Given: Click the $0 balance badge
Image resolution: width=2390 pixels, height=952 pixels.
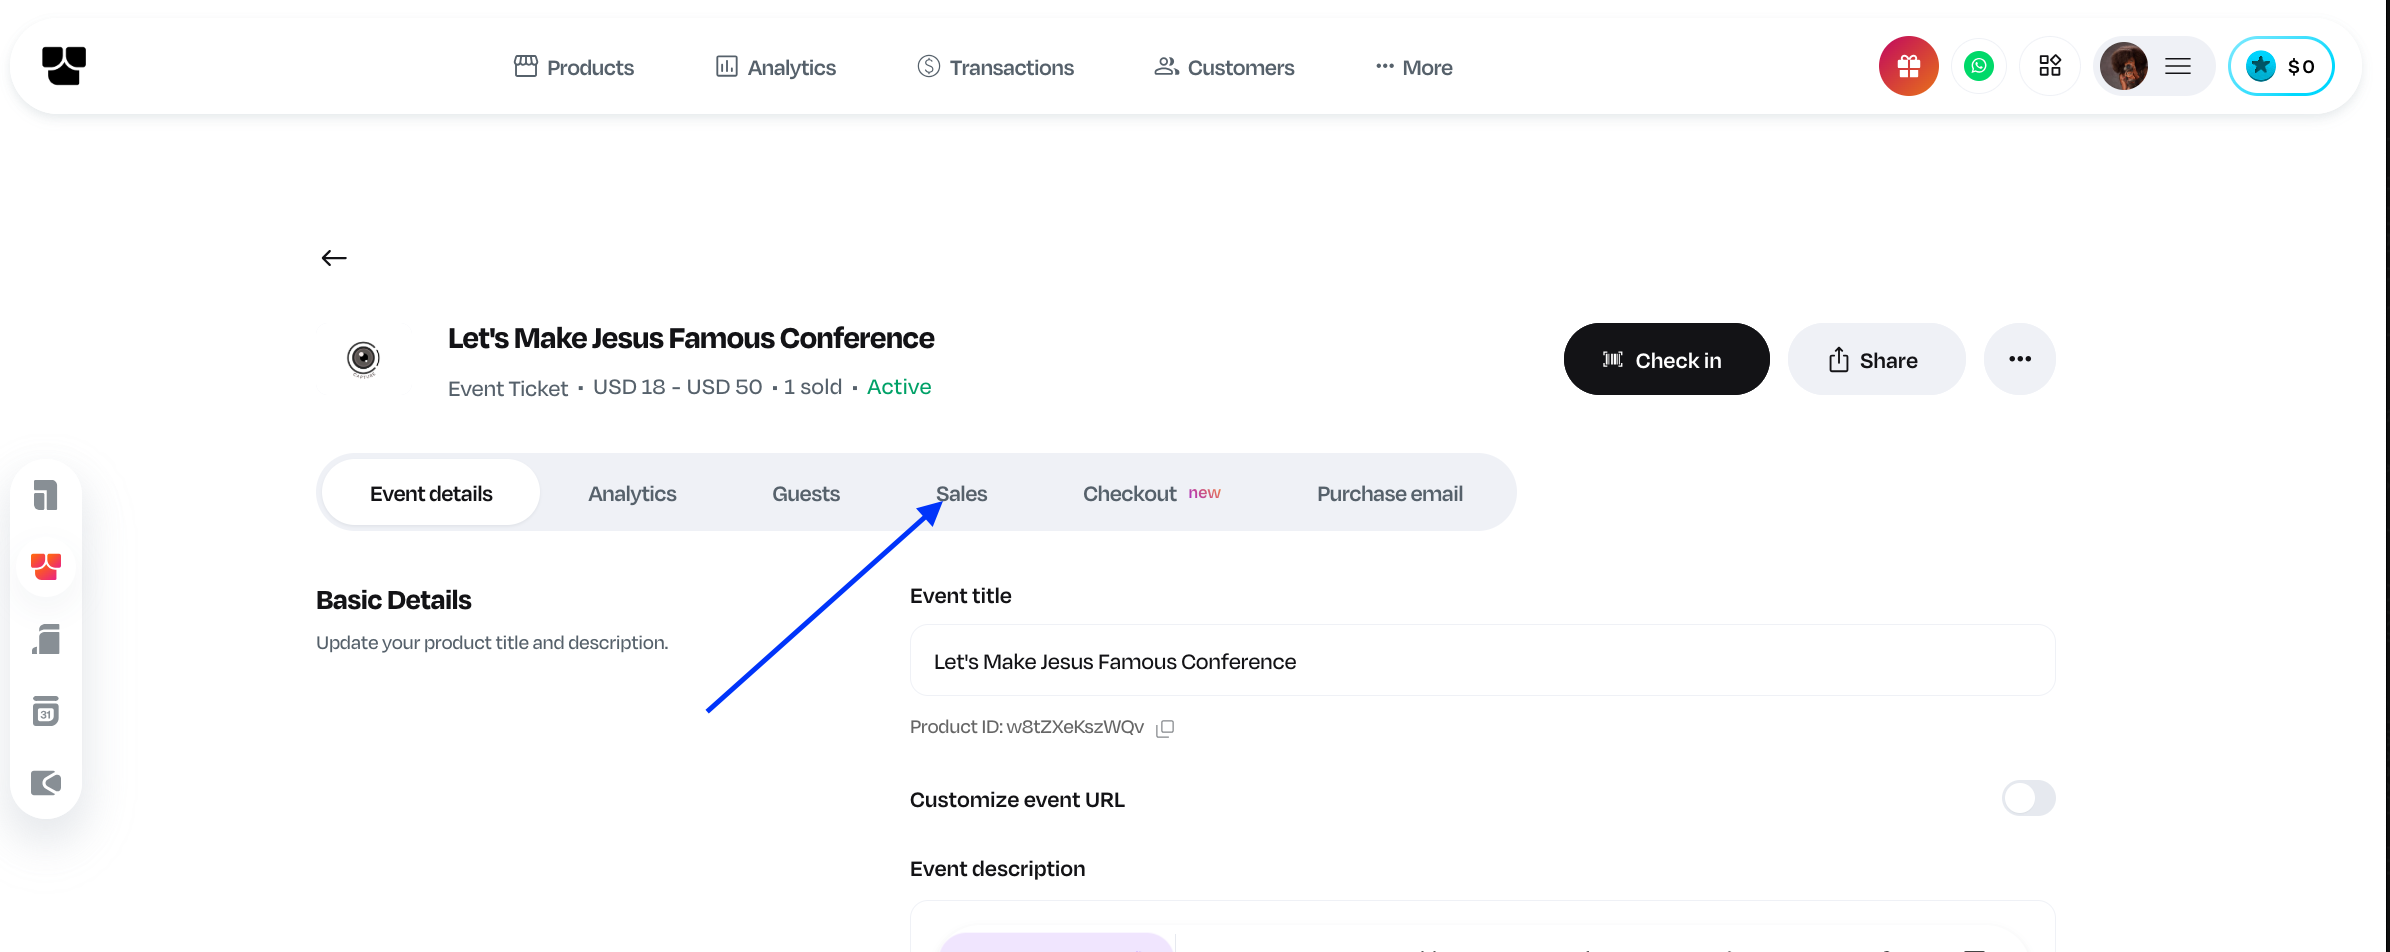Looking at the screenshot, I should coord(2280,67).
